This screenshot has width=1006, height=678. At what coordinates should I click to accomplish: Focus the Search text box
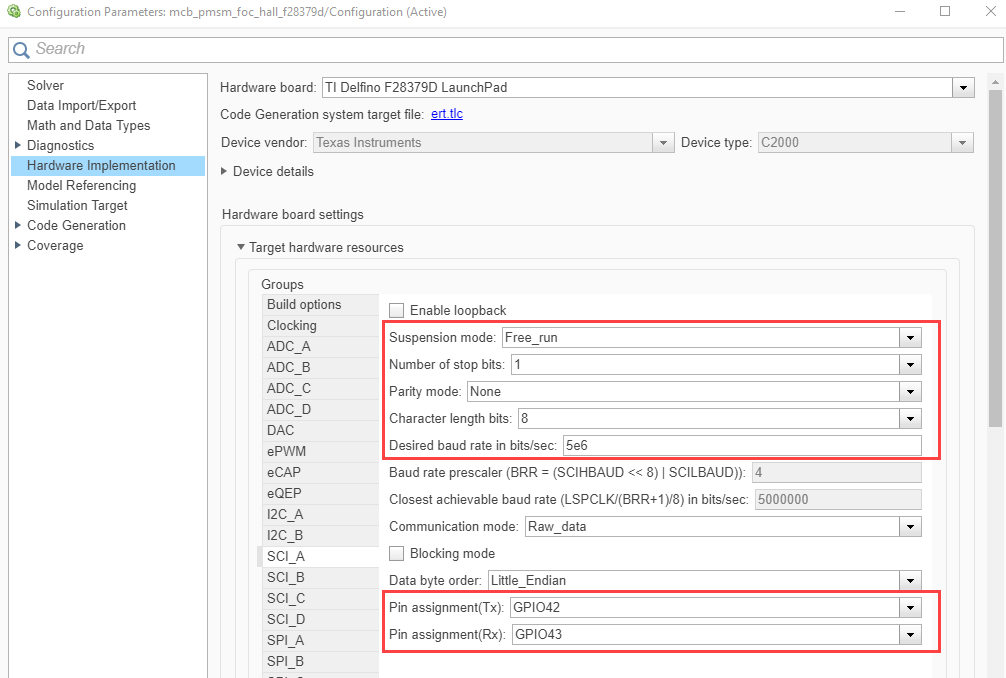(x=500, y=49)
